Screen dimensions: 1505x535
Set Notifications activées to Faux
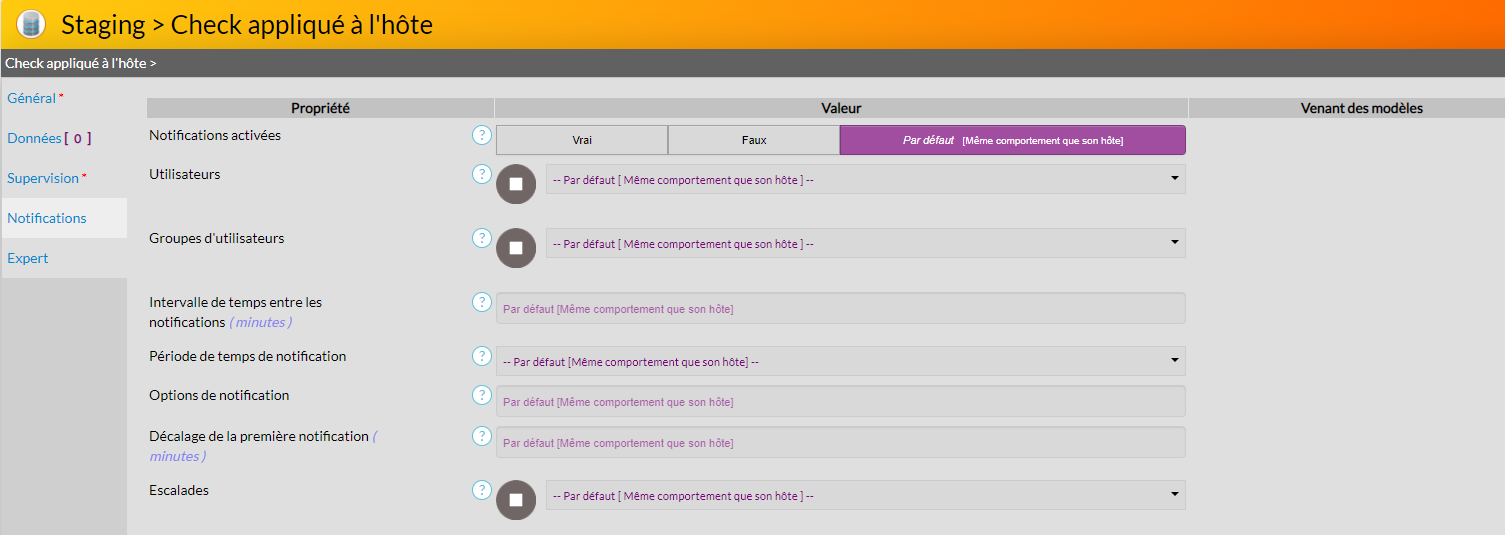coord(753,140)
